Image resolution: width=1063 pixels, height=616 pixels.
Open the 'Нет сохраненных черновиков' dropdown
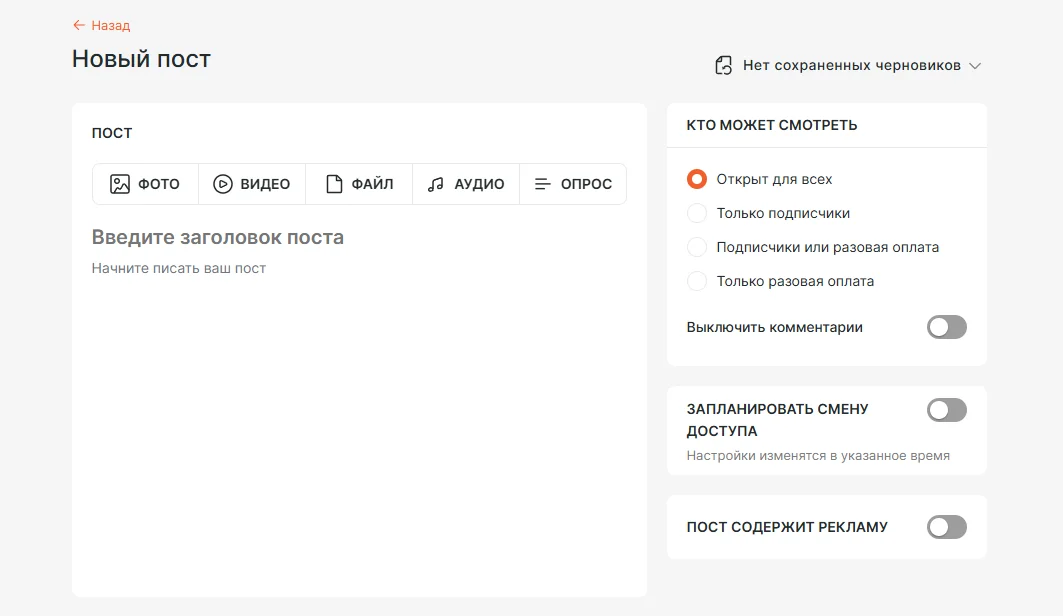[x=851, y=65]
